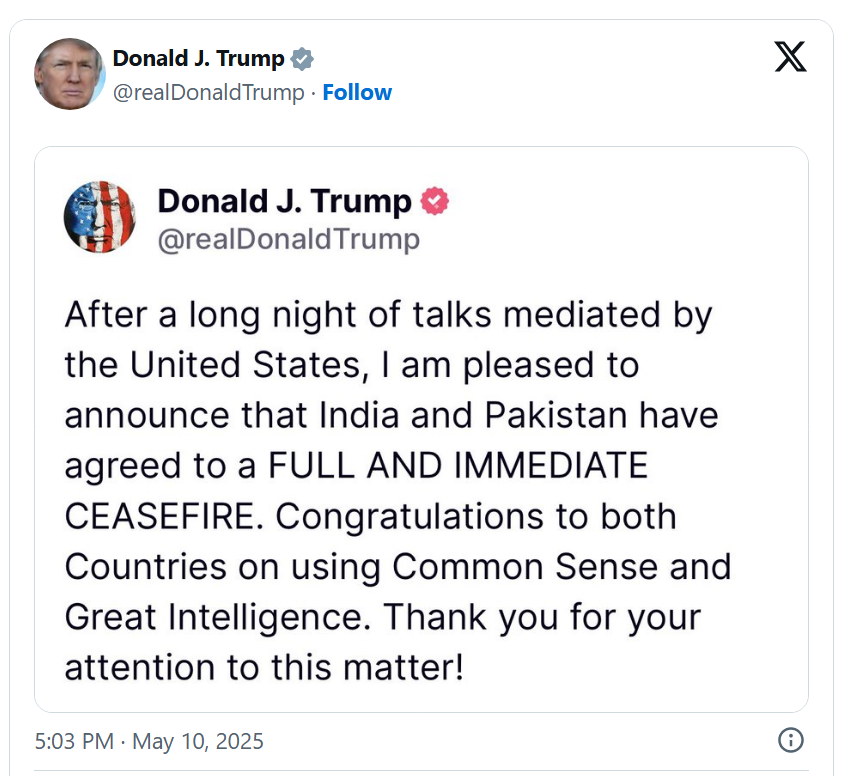Open the round profile photo beside the Follow link
Viewport: 844px width, 776px height.
[69, 74]
